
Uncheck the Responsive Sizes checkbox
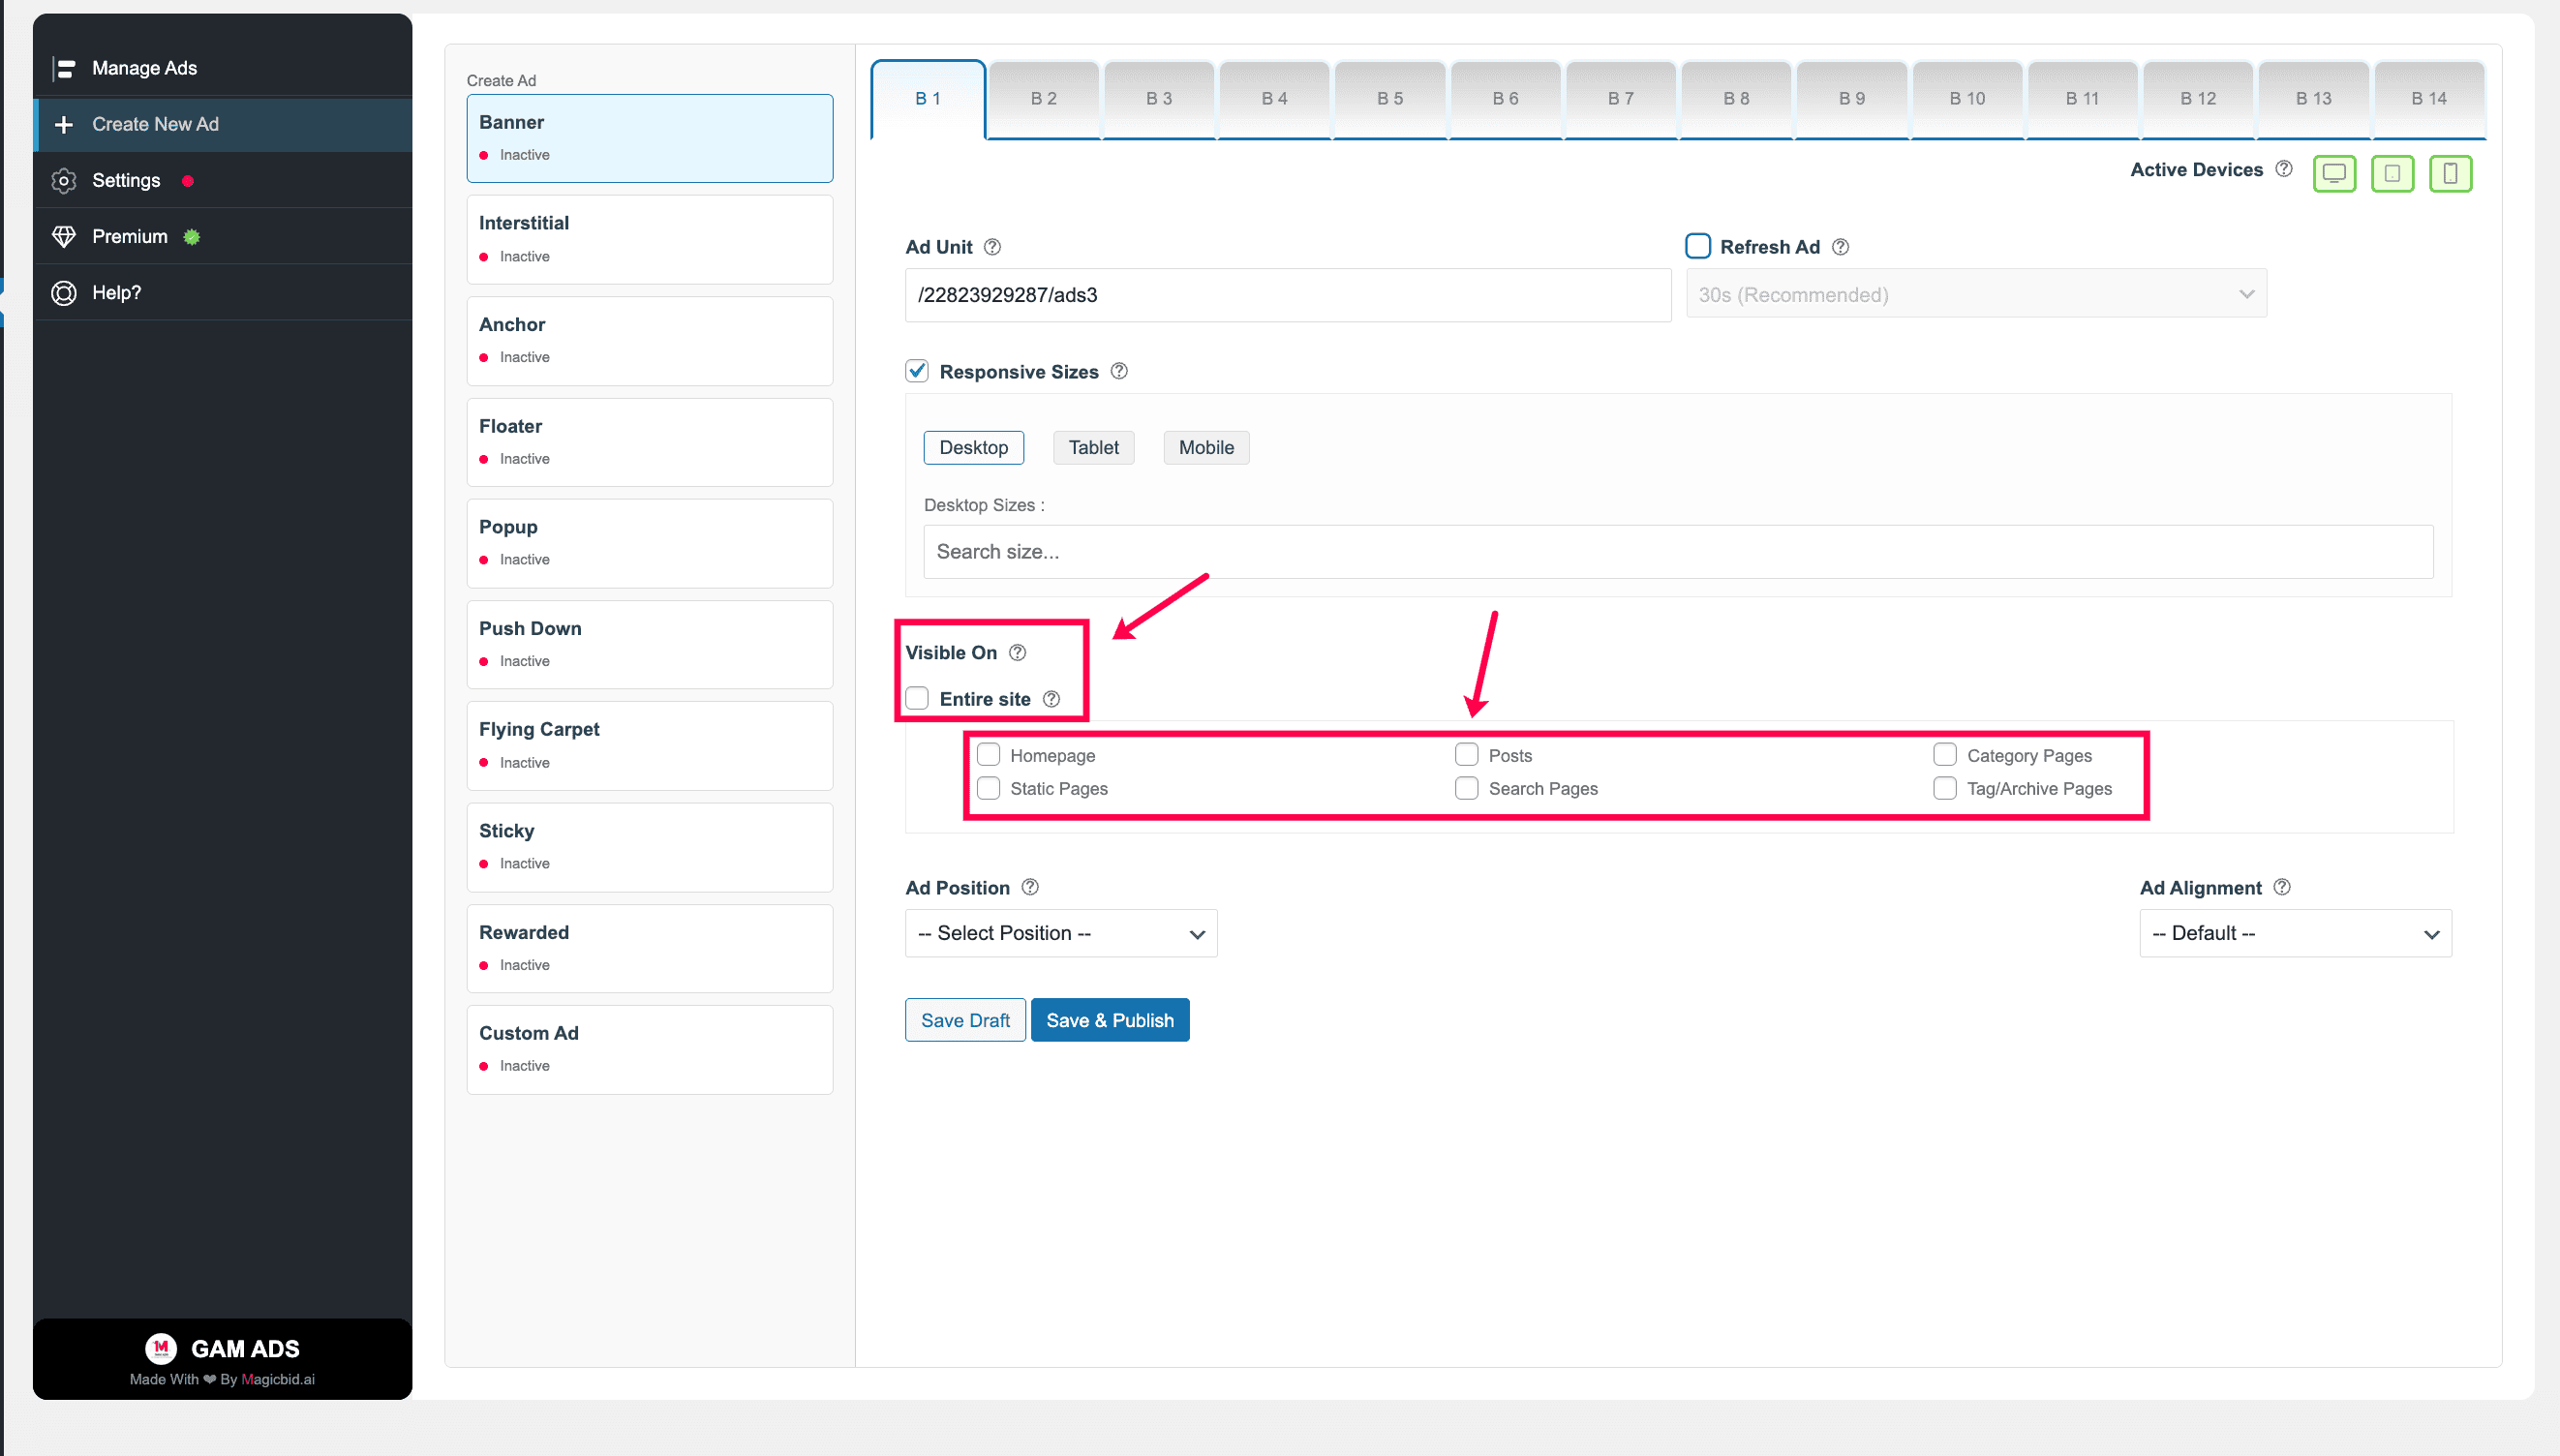917,371
